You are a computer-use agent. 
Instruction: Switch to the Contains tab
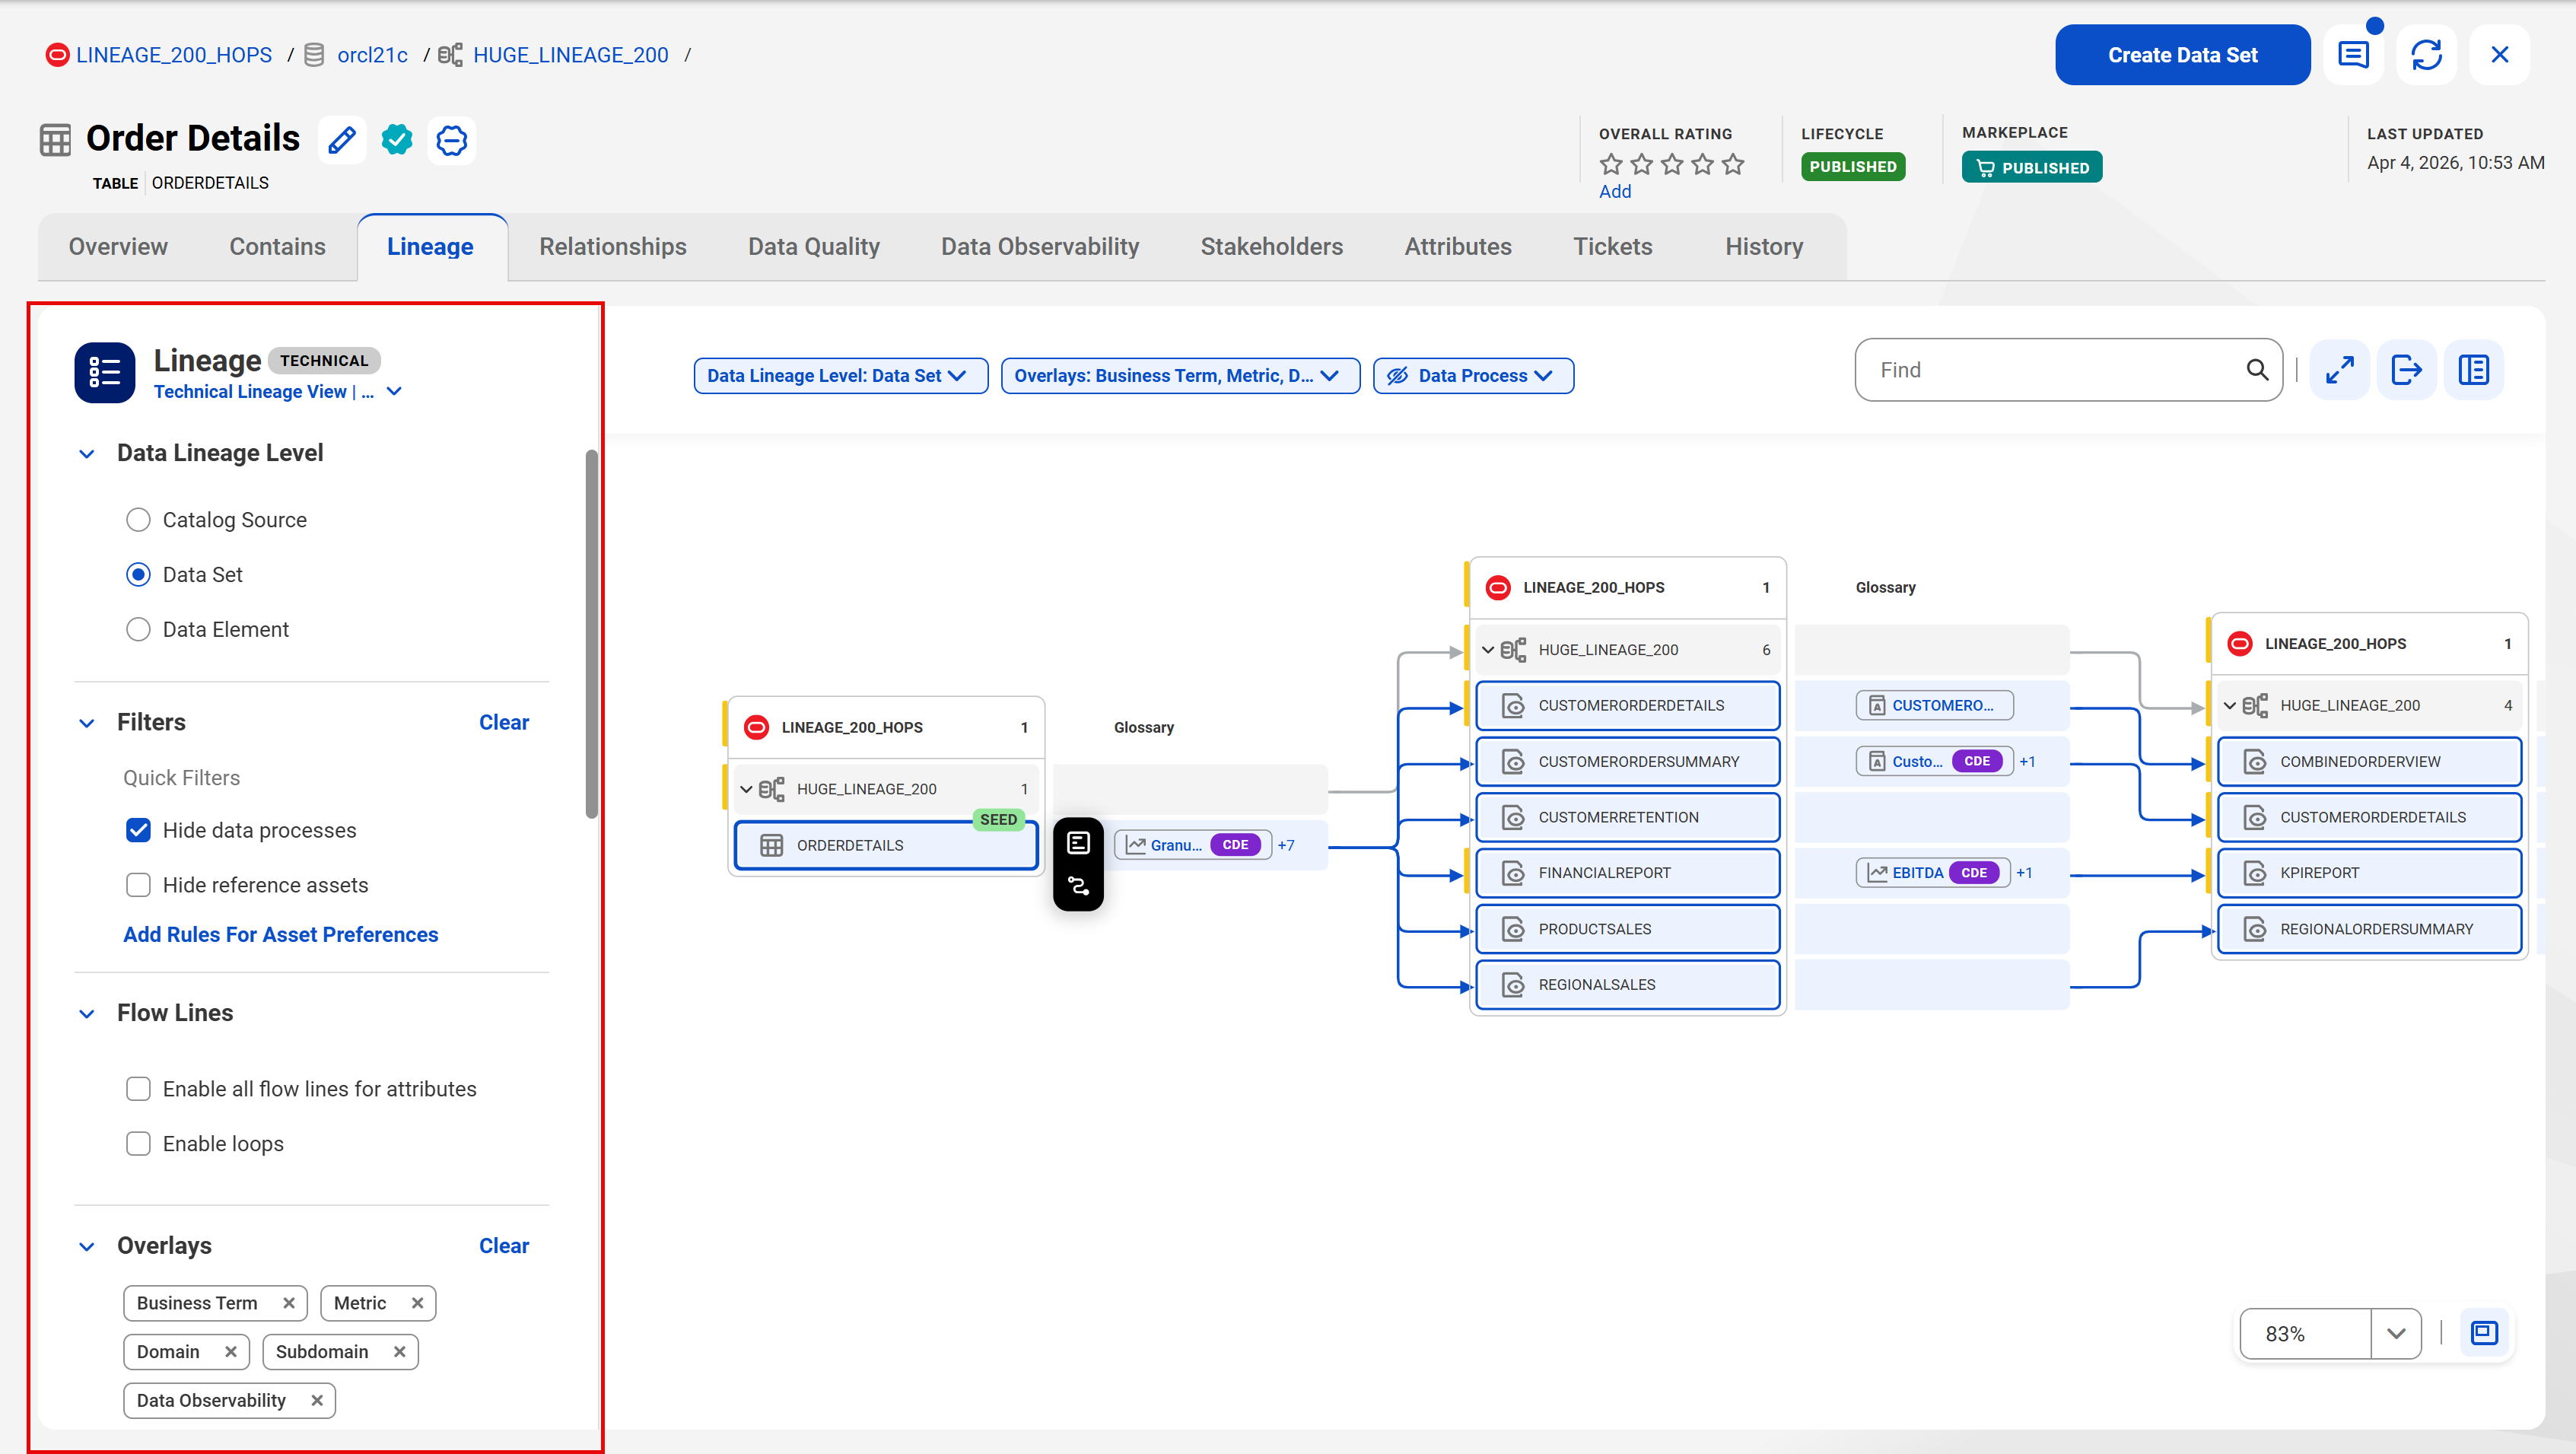click(277, 247)
